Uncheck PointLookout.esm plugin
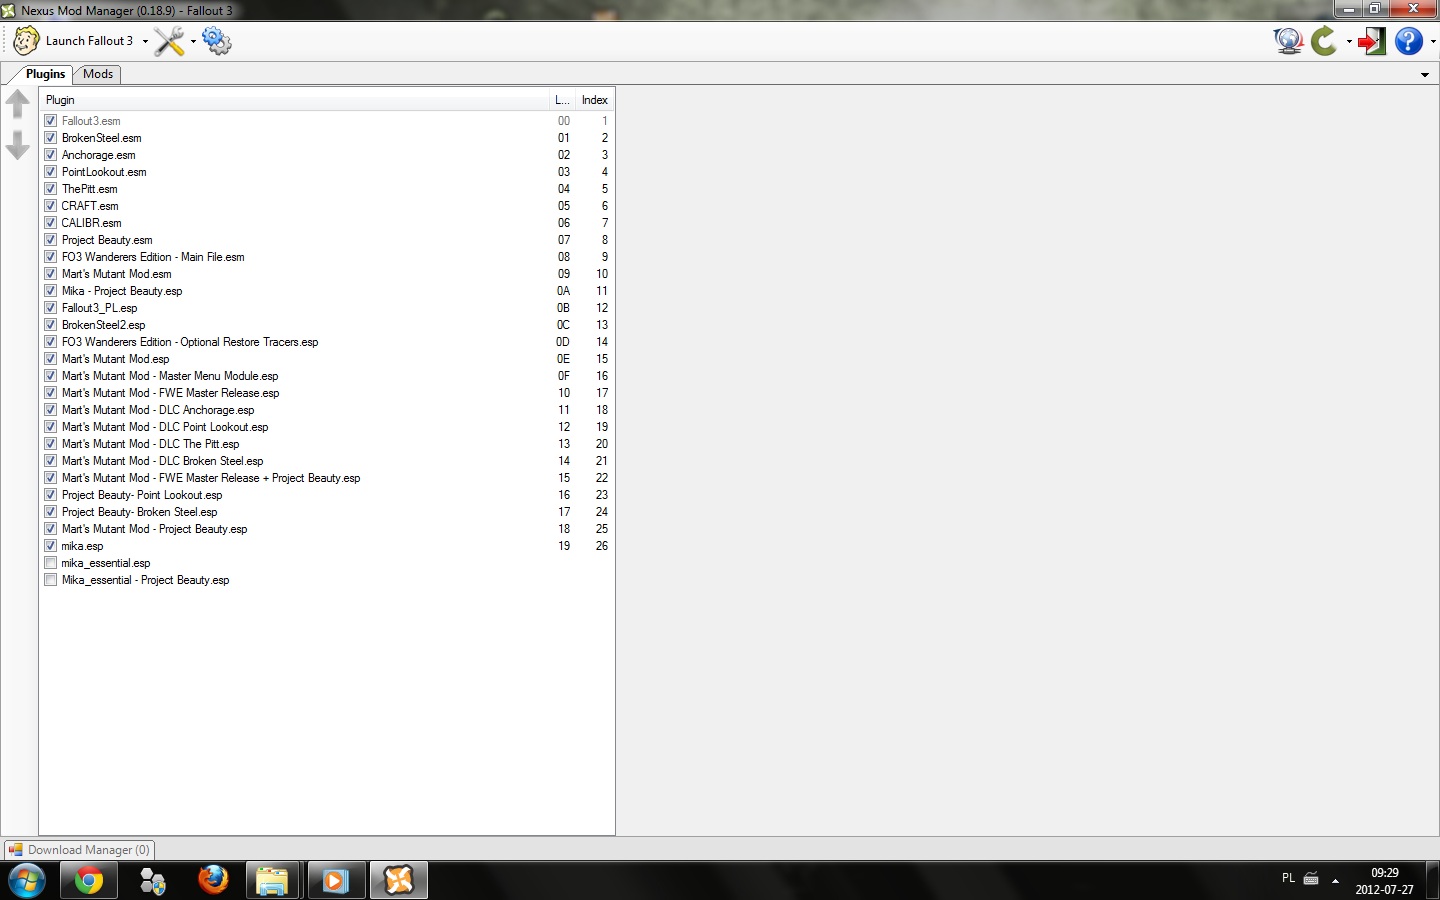Image resolution: width=1440 pixels, height=900 pixels. (51, 172)
